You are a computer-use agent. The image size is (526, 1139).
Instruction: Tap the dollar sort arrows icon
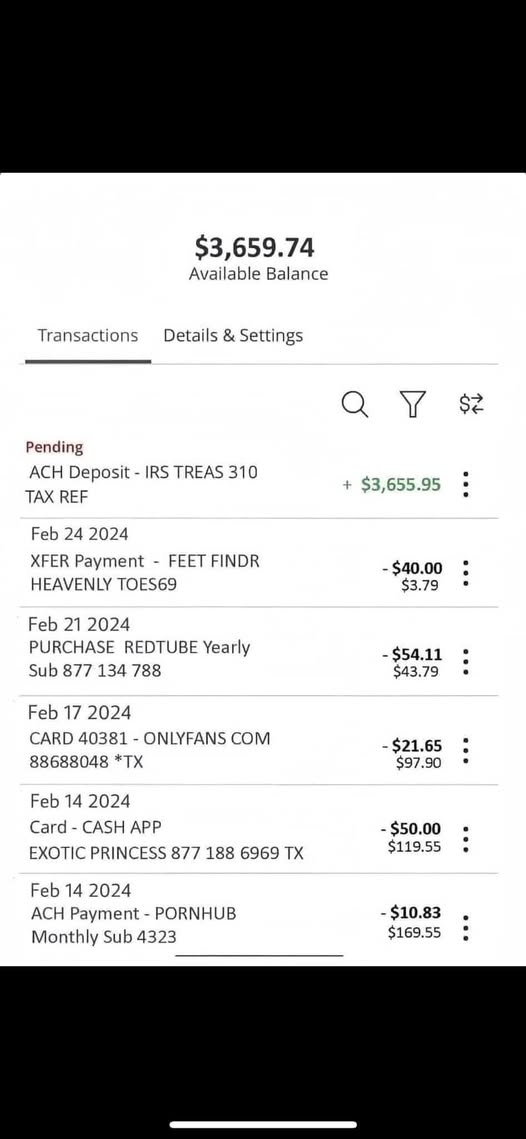point(471,404)
